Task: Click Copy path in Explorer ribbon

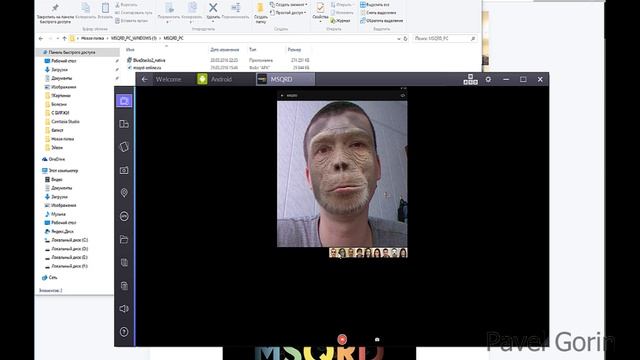Action: (133, 13)
